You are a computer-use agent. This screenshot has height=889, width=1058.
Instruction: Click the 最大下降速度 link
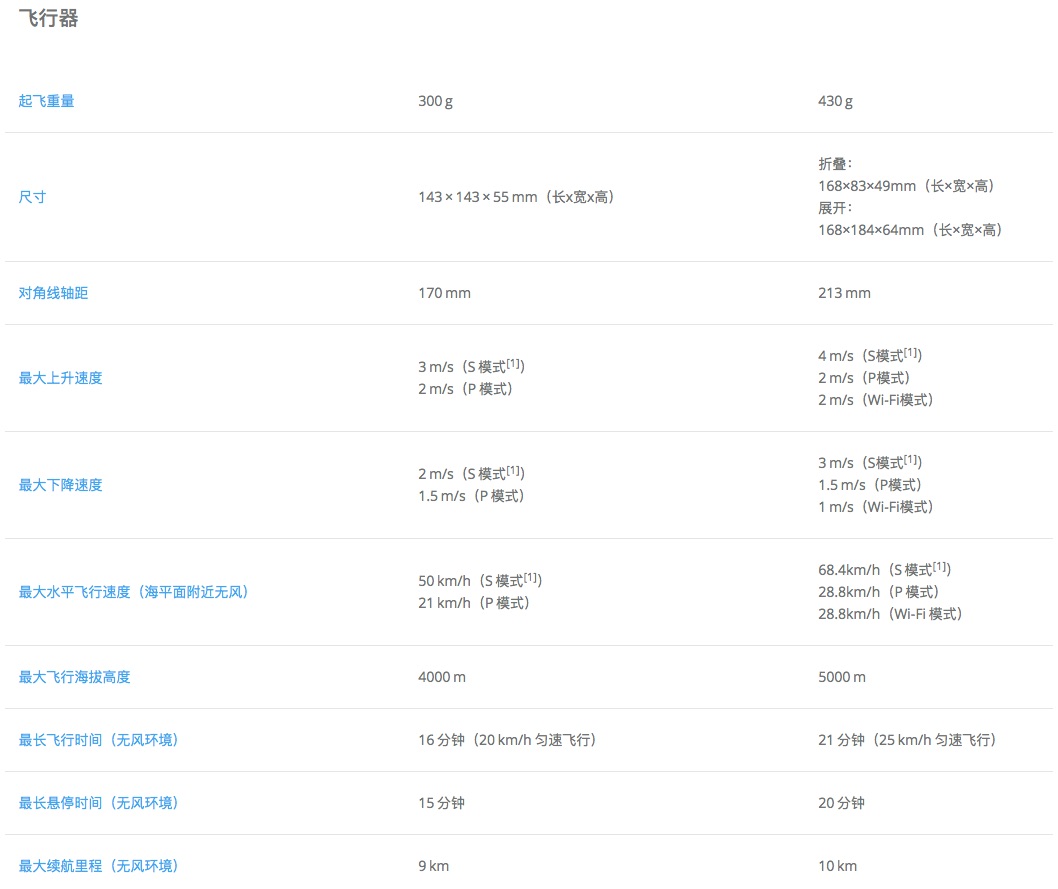[x=60, y=485]
